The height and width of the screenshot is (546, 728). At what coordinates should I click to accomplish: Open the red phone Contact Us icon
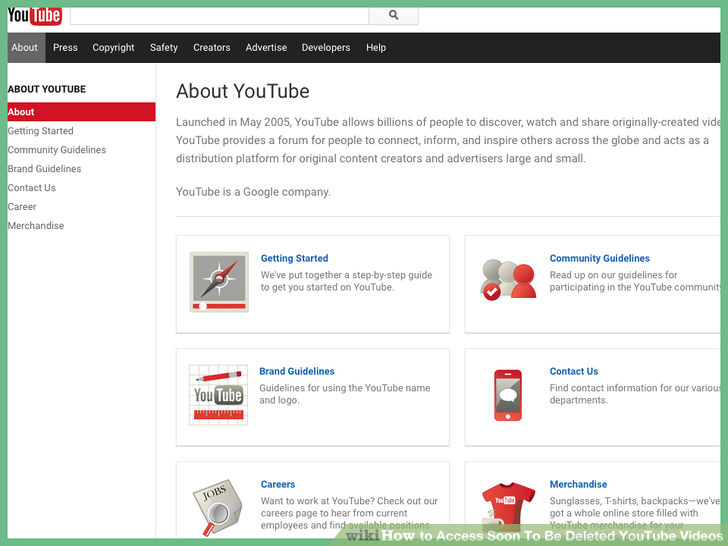pos(507,395)
